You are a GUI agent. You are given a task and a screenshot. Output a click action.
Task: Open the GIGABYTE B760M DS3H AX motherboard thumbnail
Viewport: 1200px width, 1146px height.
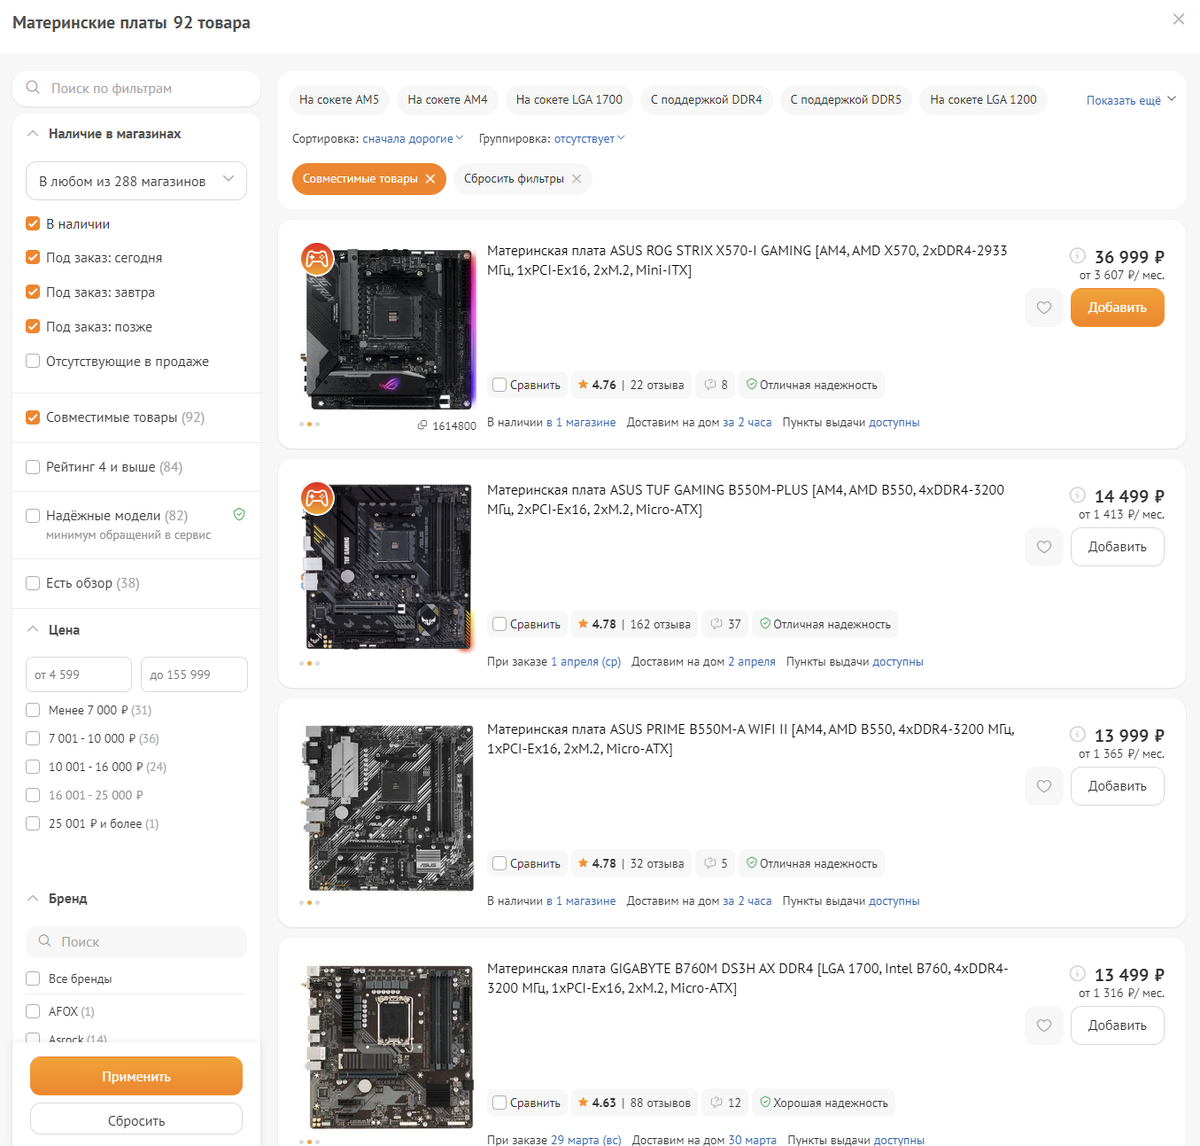pos(389,1047)
